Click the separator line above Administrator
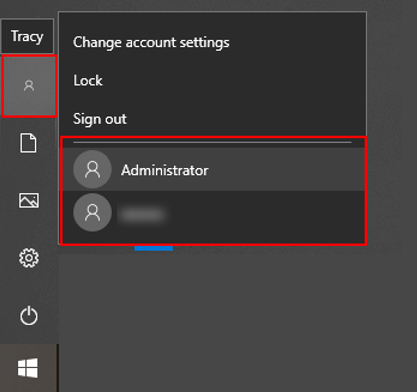Screen dimensions: 417x392 pyautogui.click(x=212, y=142)
